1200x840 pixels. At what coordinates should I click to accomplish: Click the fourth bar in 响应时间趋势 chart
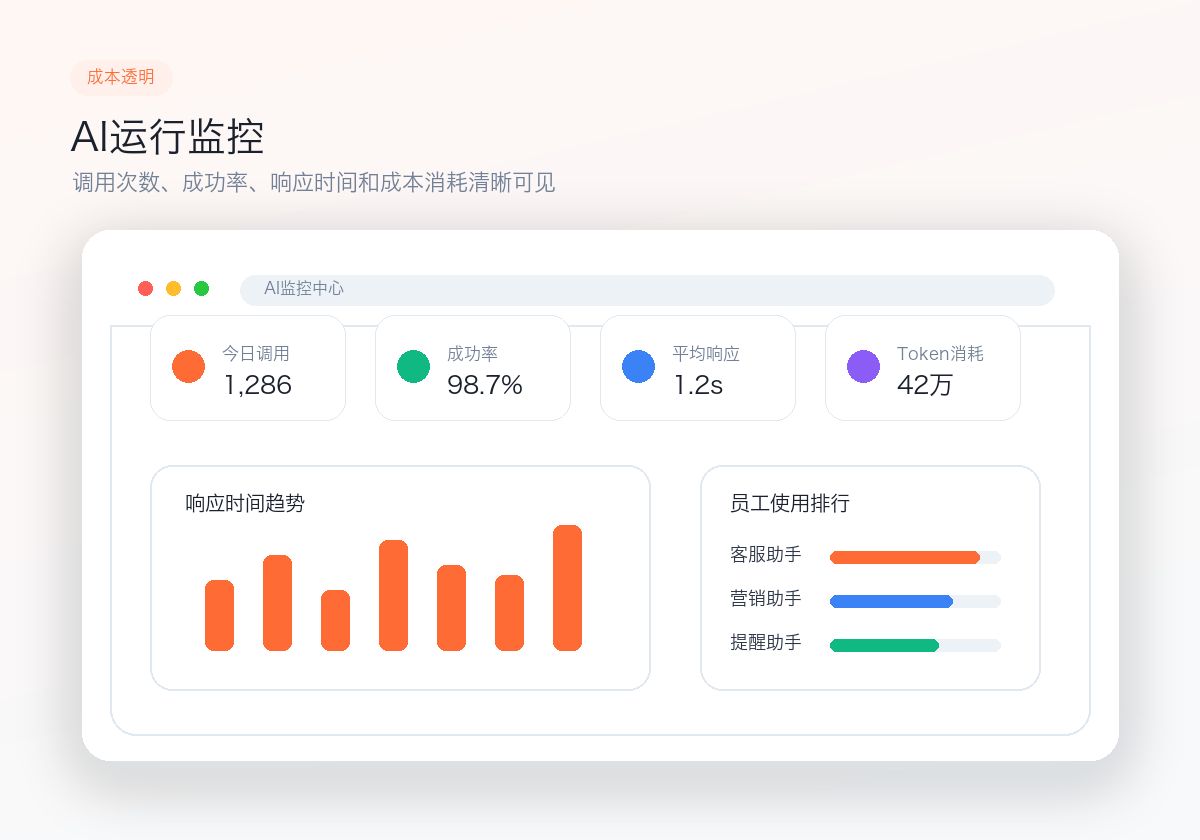[393, 595]
